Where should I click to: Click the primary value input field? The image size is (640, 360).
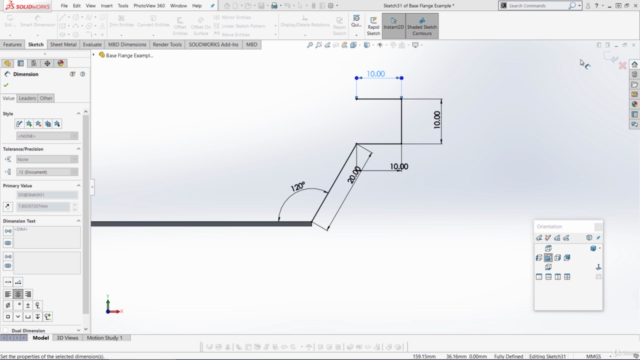pos(43,207)
